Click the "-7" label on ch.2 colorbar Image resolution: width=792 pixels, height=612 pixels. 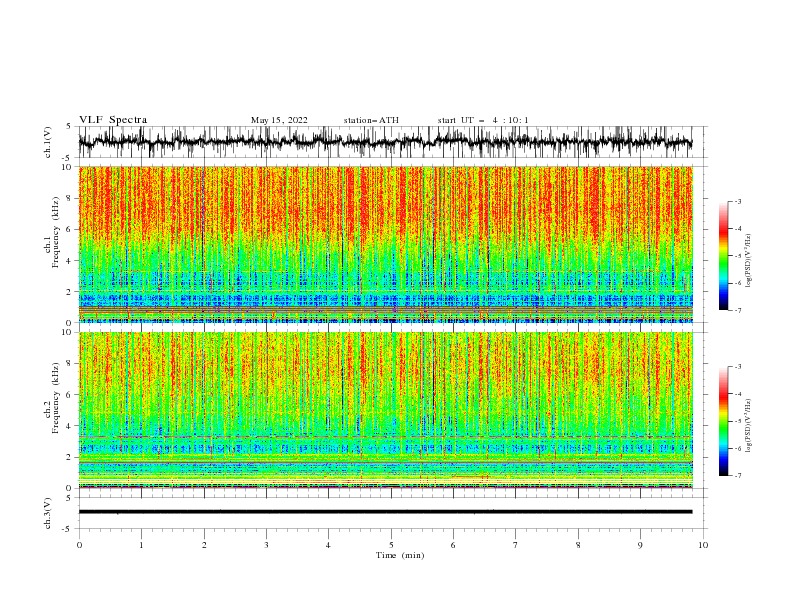coord(738,475)
